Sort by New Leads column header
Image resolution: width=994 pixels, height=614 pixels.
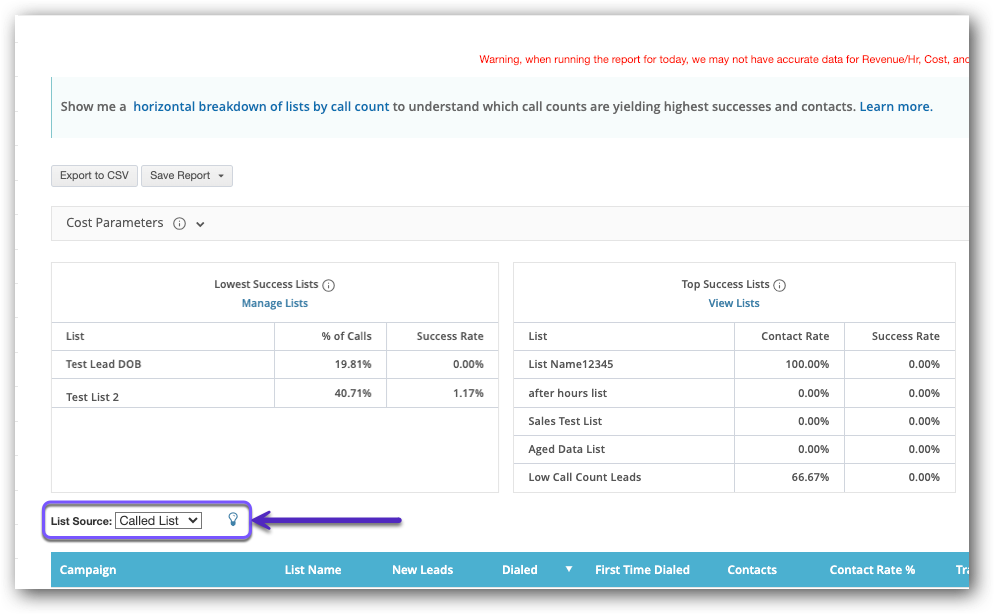coord(422,570)
